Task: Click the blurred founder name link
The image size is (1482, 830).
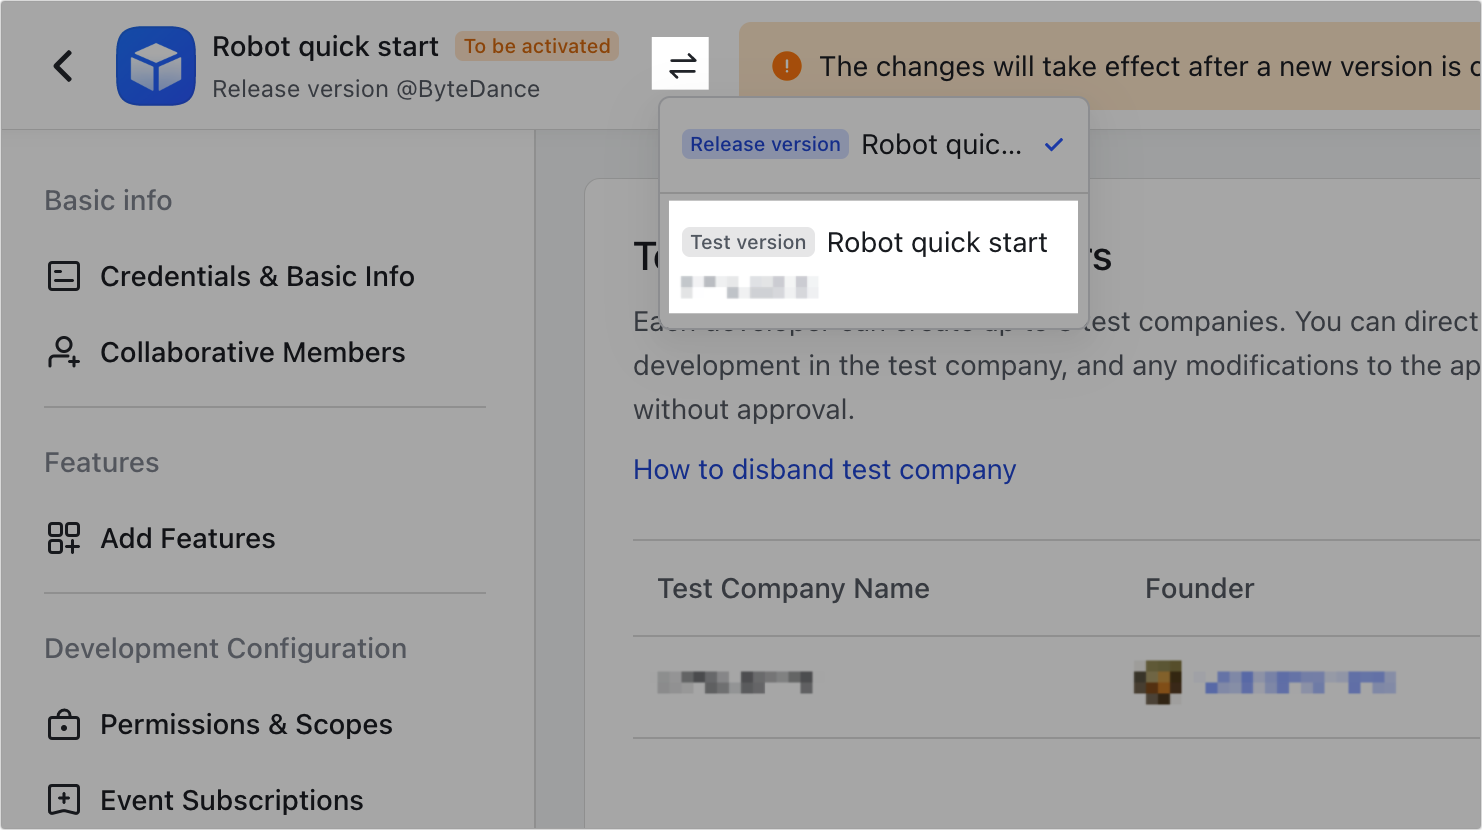Action: pos(1300,683)
